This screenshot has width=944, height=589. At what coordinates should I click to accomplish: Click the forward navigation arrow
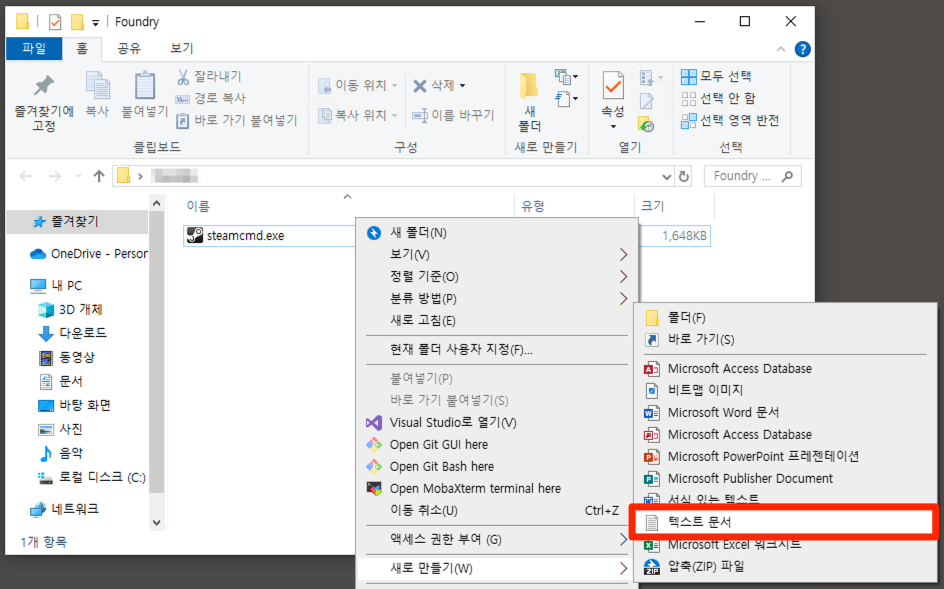pos(55,176)
